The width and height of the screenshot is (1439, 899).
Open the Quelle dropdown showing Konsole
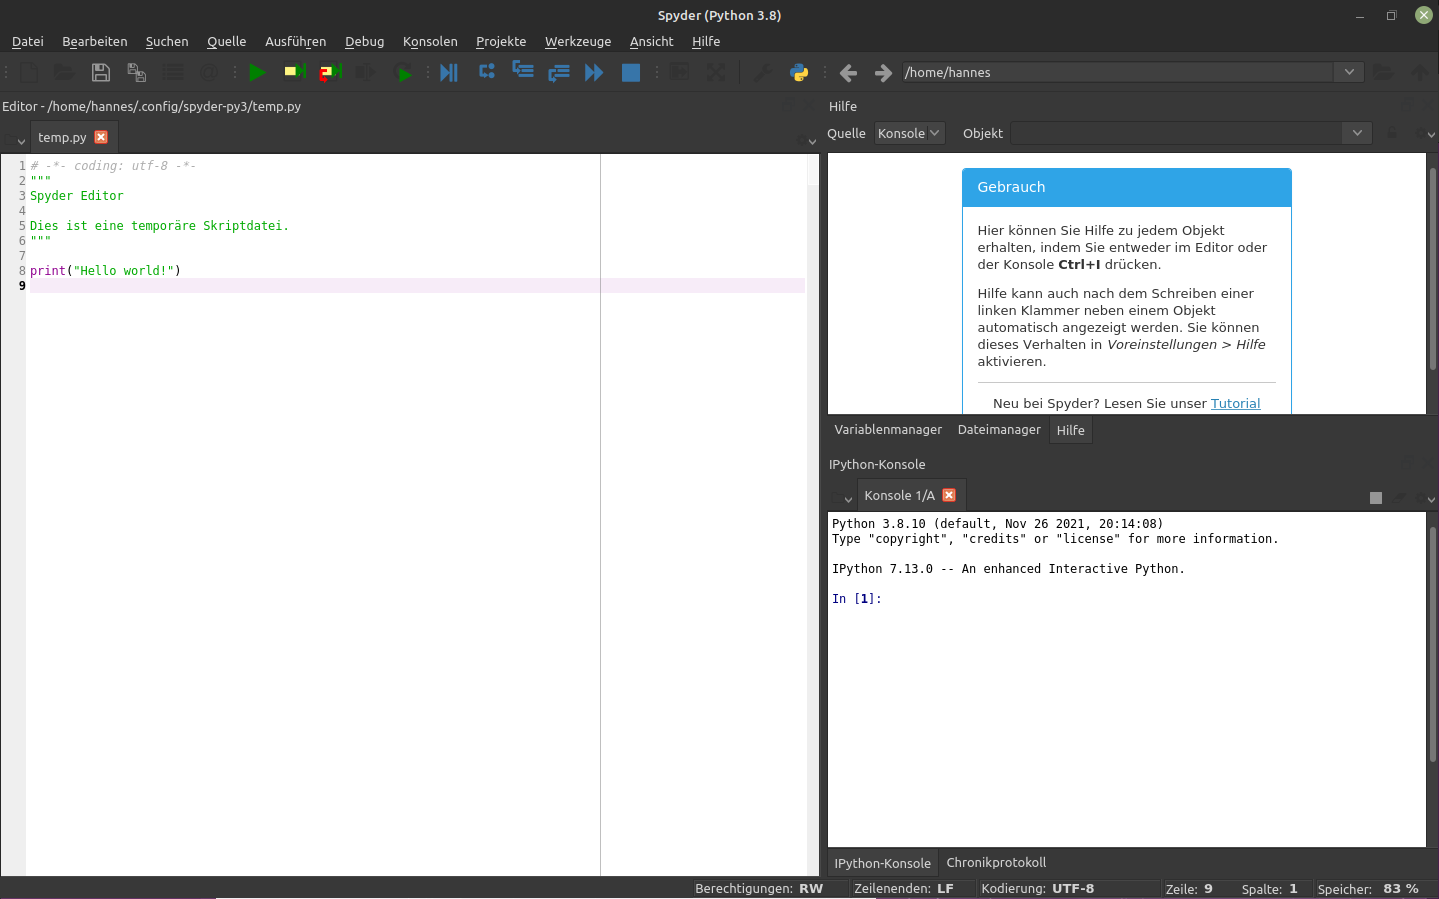(x=909, y=133)
